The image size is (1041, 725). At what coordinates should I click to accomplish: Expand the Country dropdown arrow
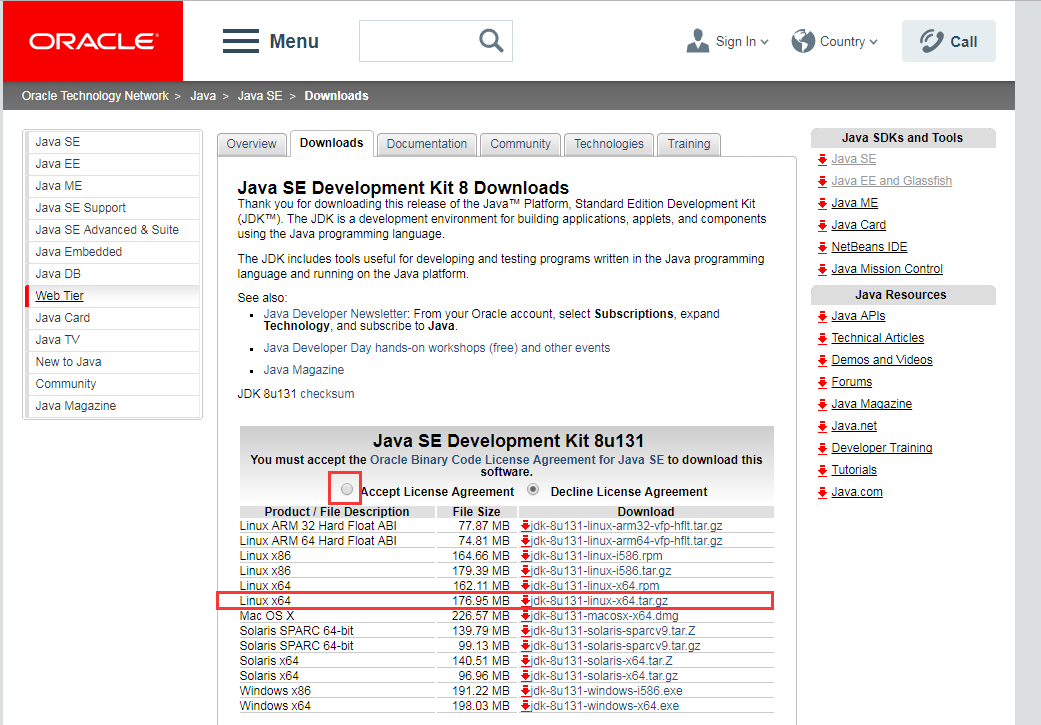873,42
